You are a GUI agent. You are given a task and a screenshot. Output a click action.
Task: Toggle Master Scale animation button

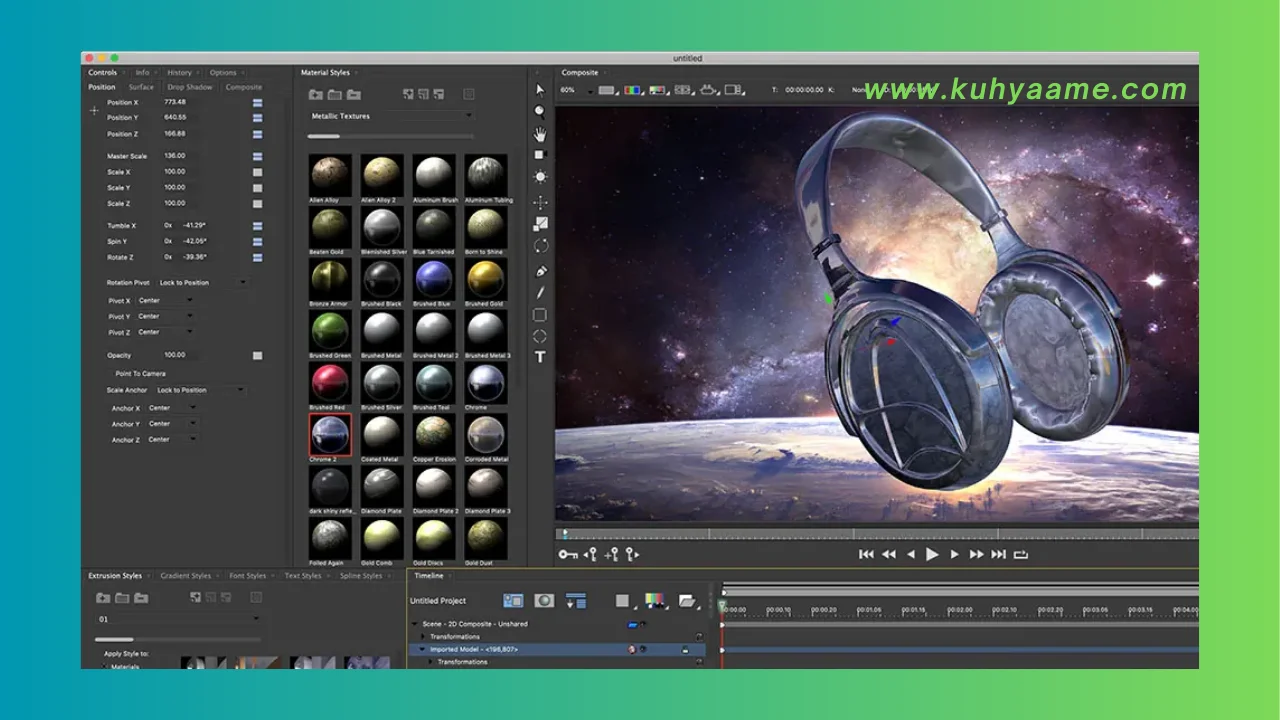257,156
